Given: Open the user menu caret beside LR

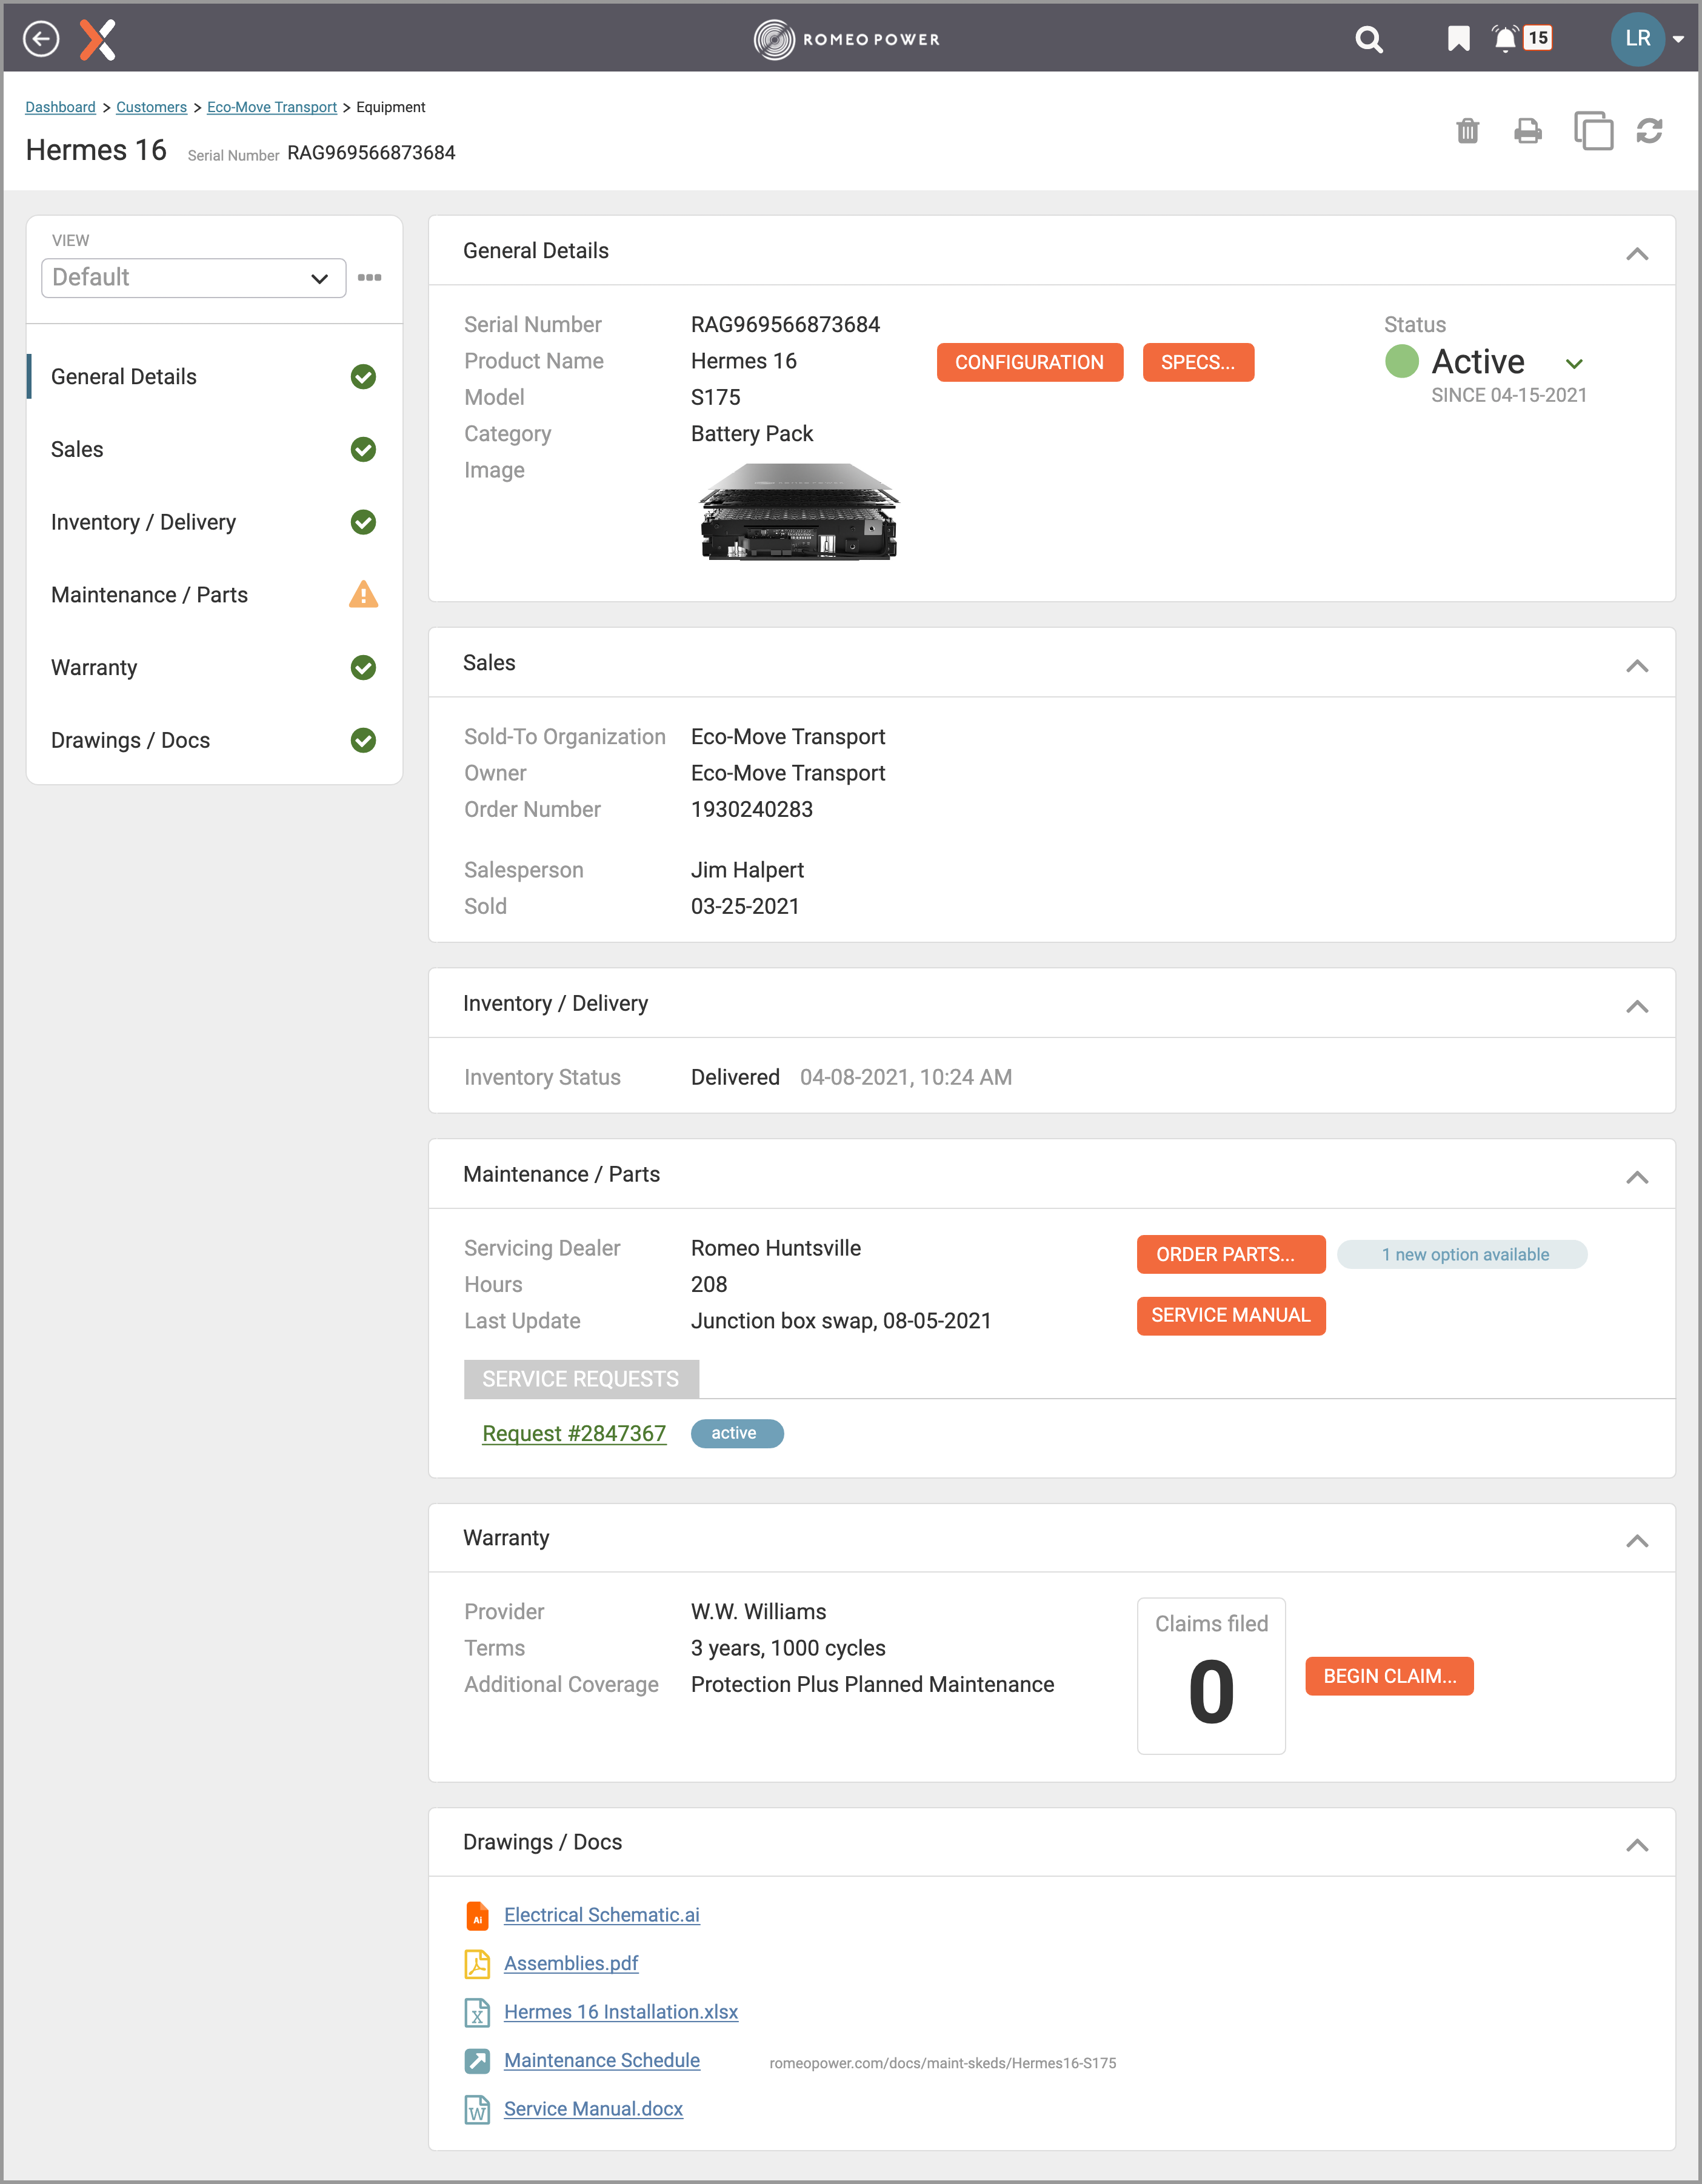Looking at the screenshot, I should point(1679,40).
